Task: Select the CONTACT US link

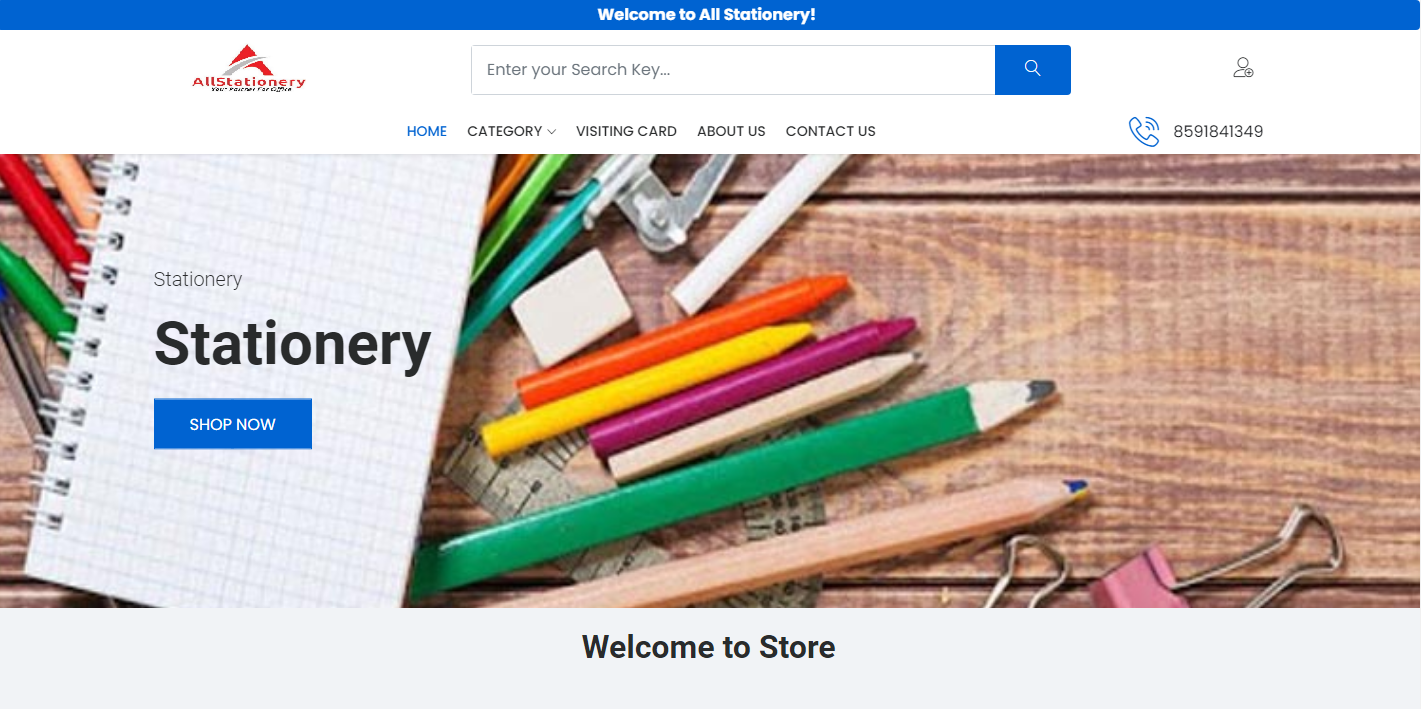Action: (x=830, y=131)
